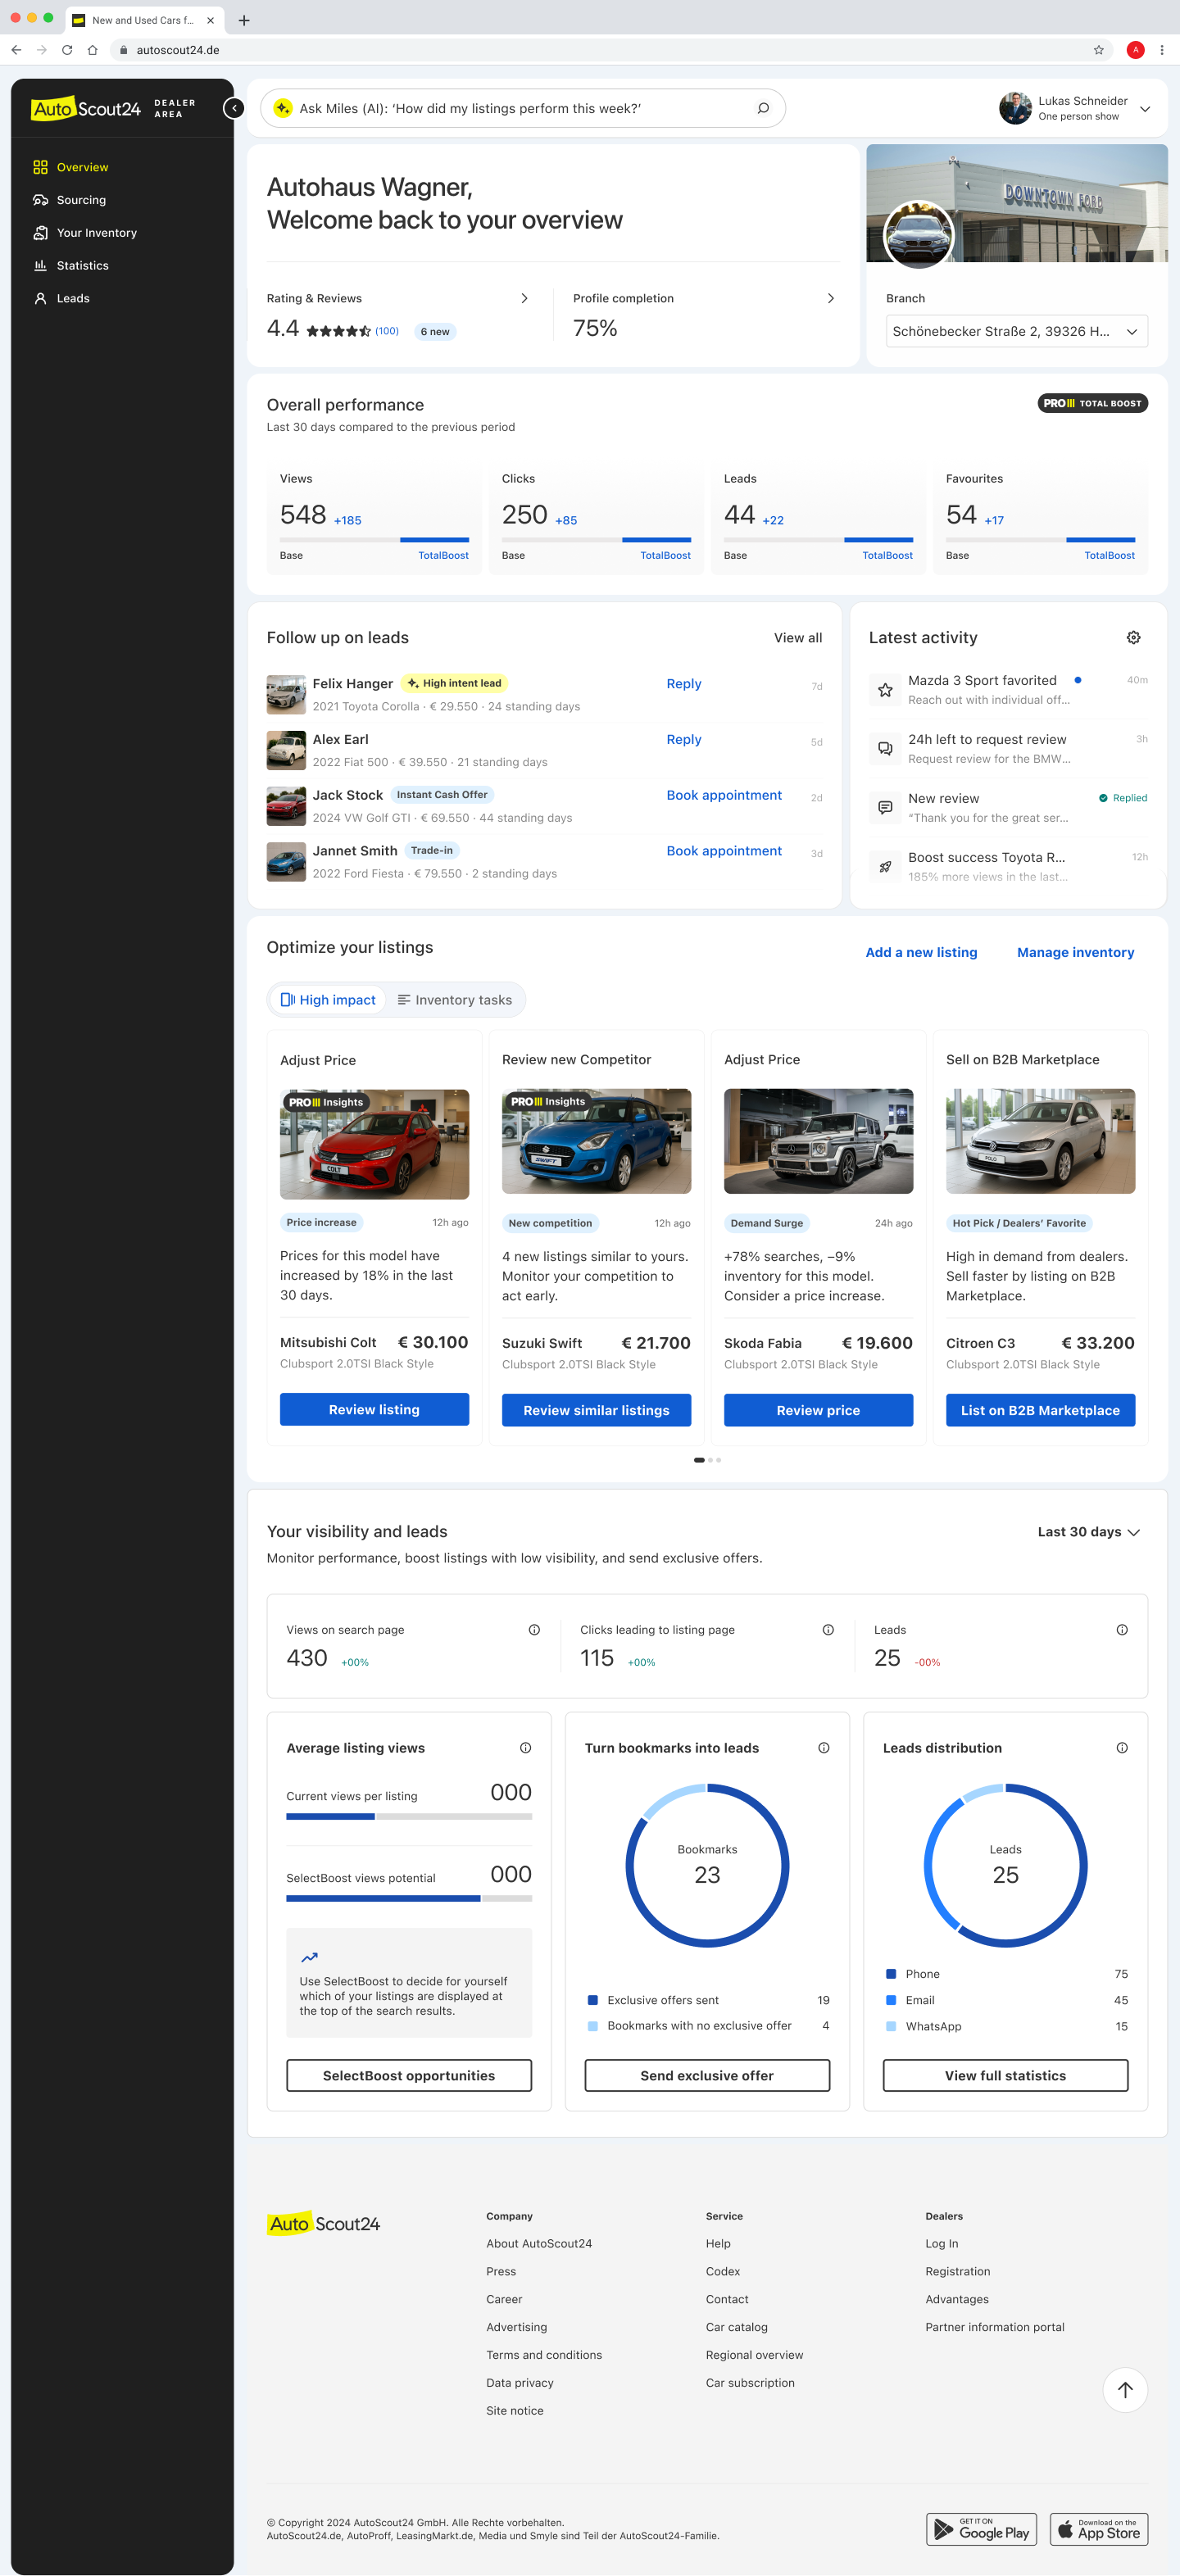Switch to the Inventory tasks tab
The width and height of the screenshot is (1180, 2576).
click(455, 1000)
